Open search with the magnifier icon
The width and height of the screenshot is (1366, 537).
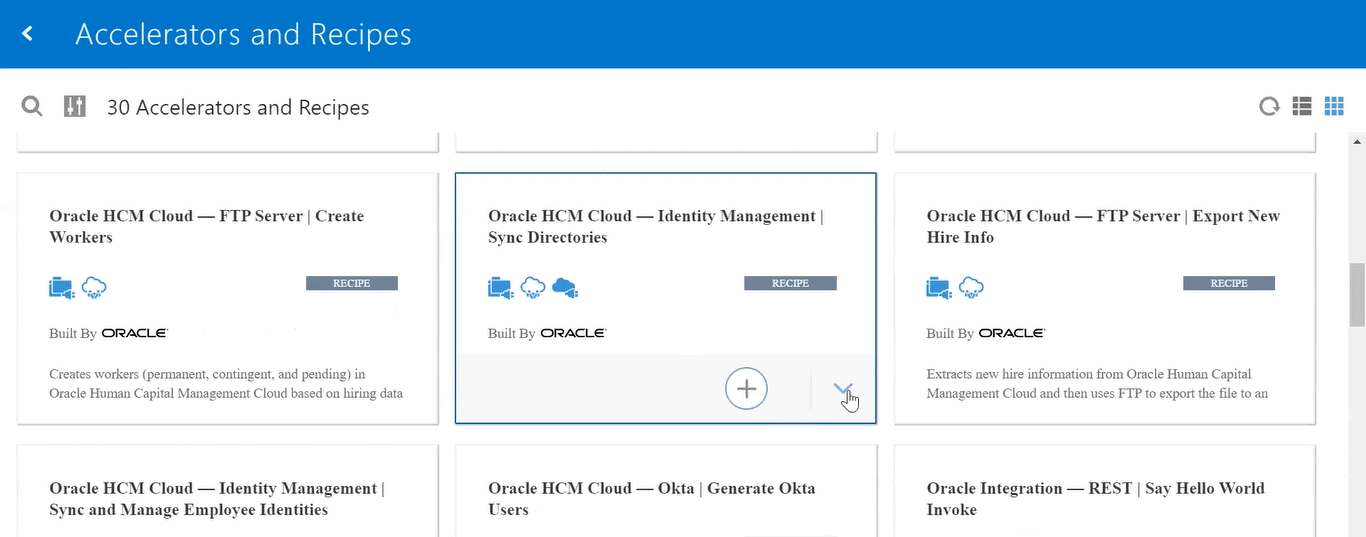pos(32,106)
